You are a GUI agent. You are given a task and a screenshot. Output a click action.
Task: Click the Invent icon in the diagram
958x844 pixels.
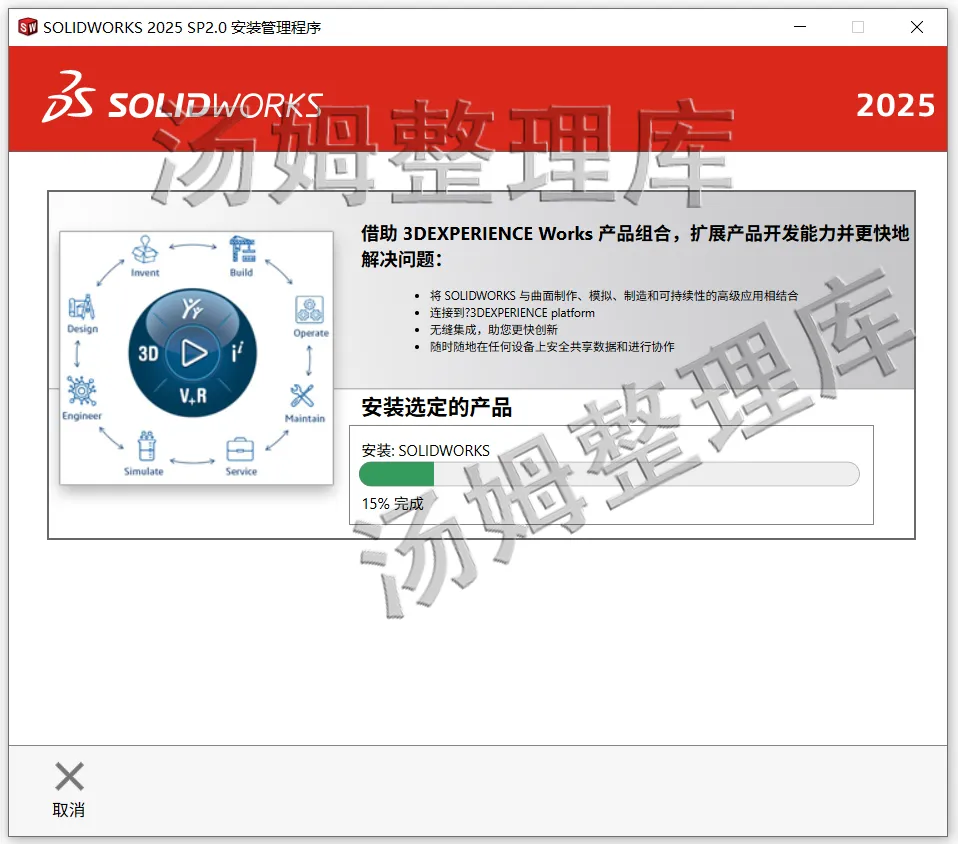(145, 249)
